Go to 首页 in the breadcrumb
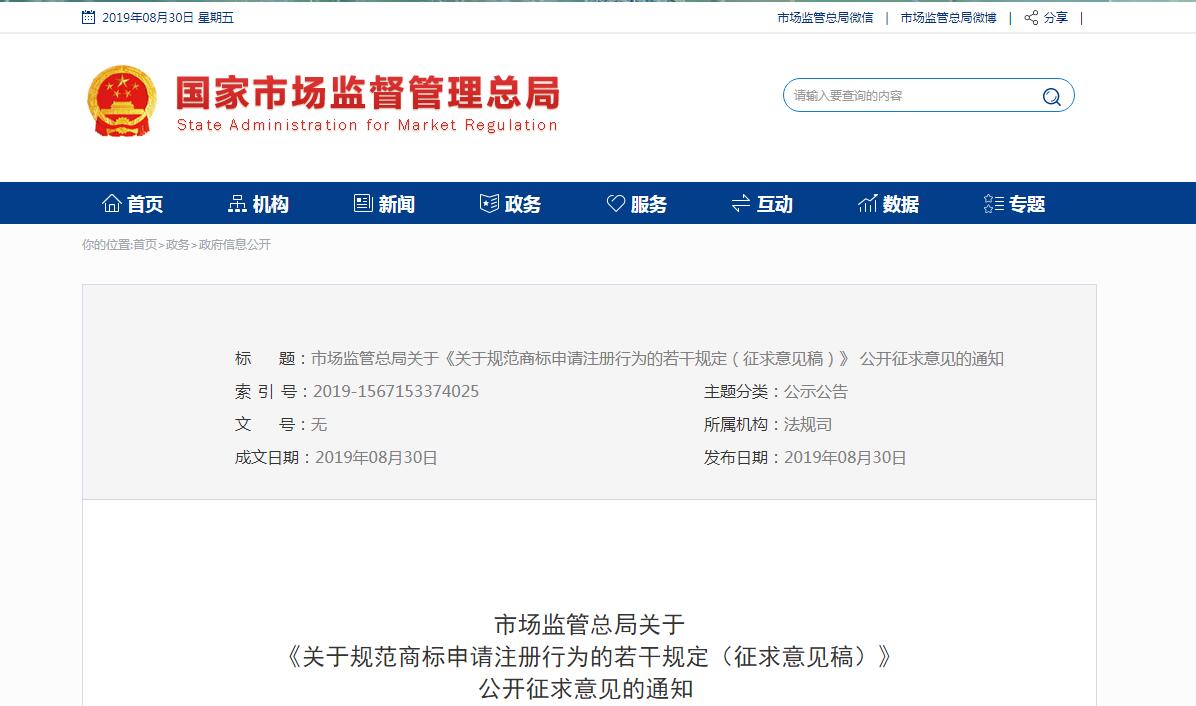 pos(145,245)
